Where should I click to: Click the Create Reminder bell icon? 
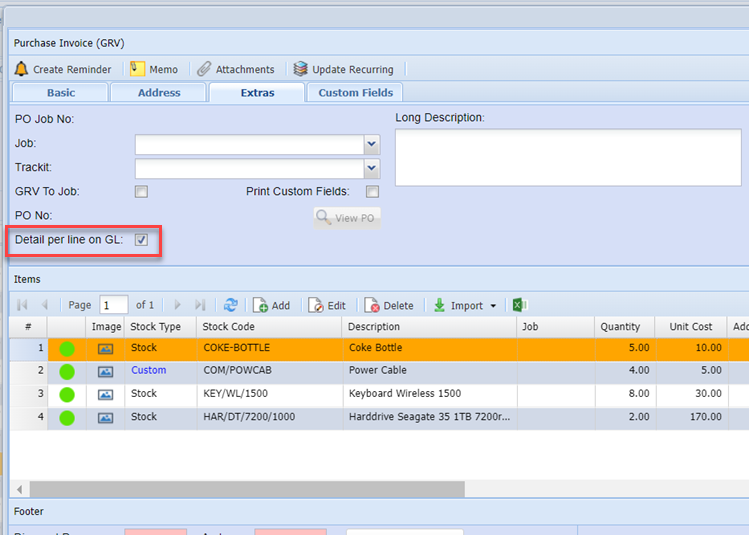[21, 69]
